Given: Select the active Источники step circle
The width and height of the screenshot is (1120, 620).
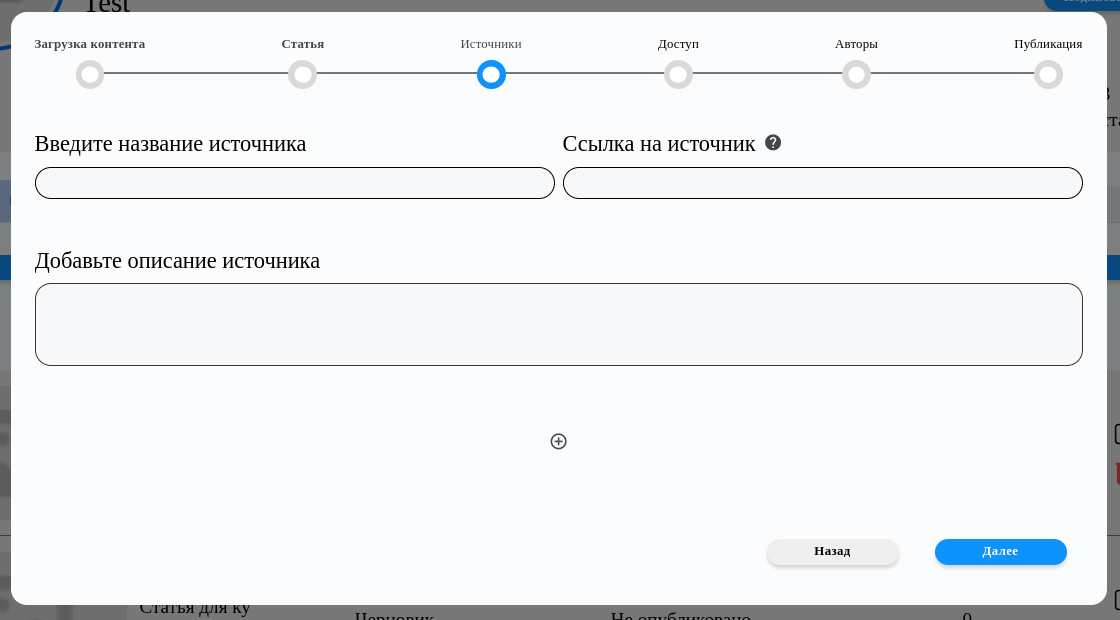Looking at the screenshot, I should (x=491, y=74).
